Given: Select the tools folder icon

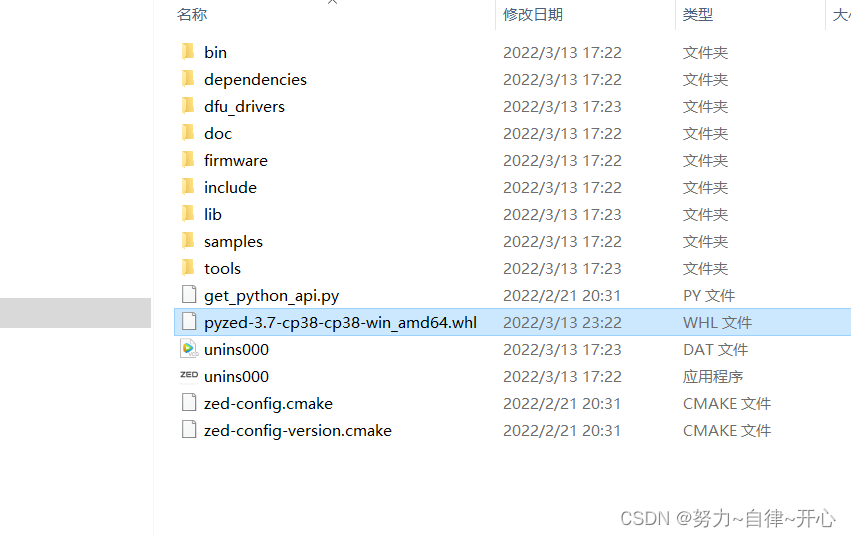Looking at the screenshot, I should [188, 268].
